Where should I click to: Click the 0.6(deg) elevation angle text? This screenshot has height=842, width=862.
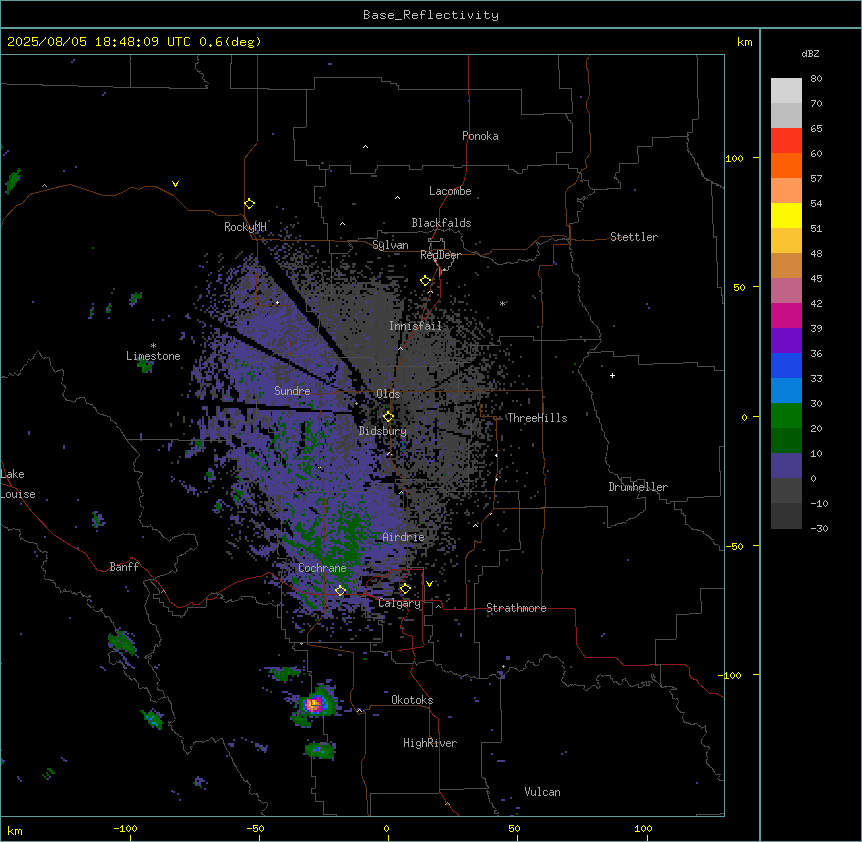pos(230,42)
